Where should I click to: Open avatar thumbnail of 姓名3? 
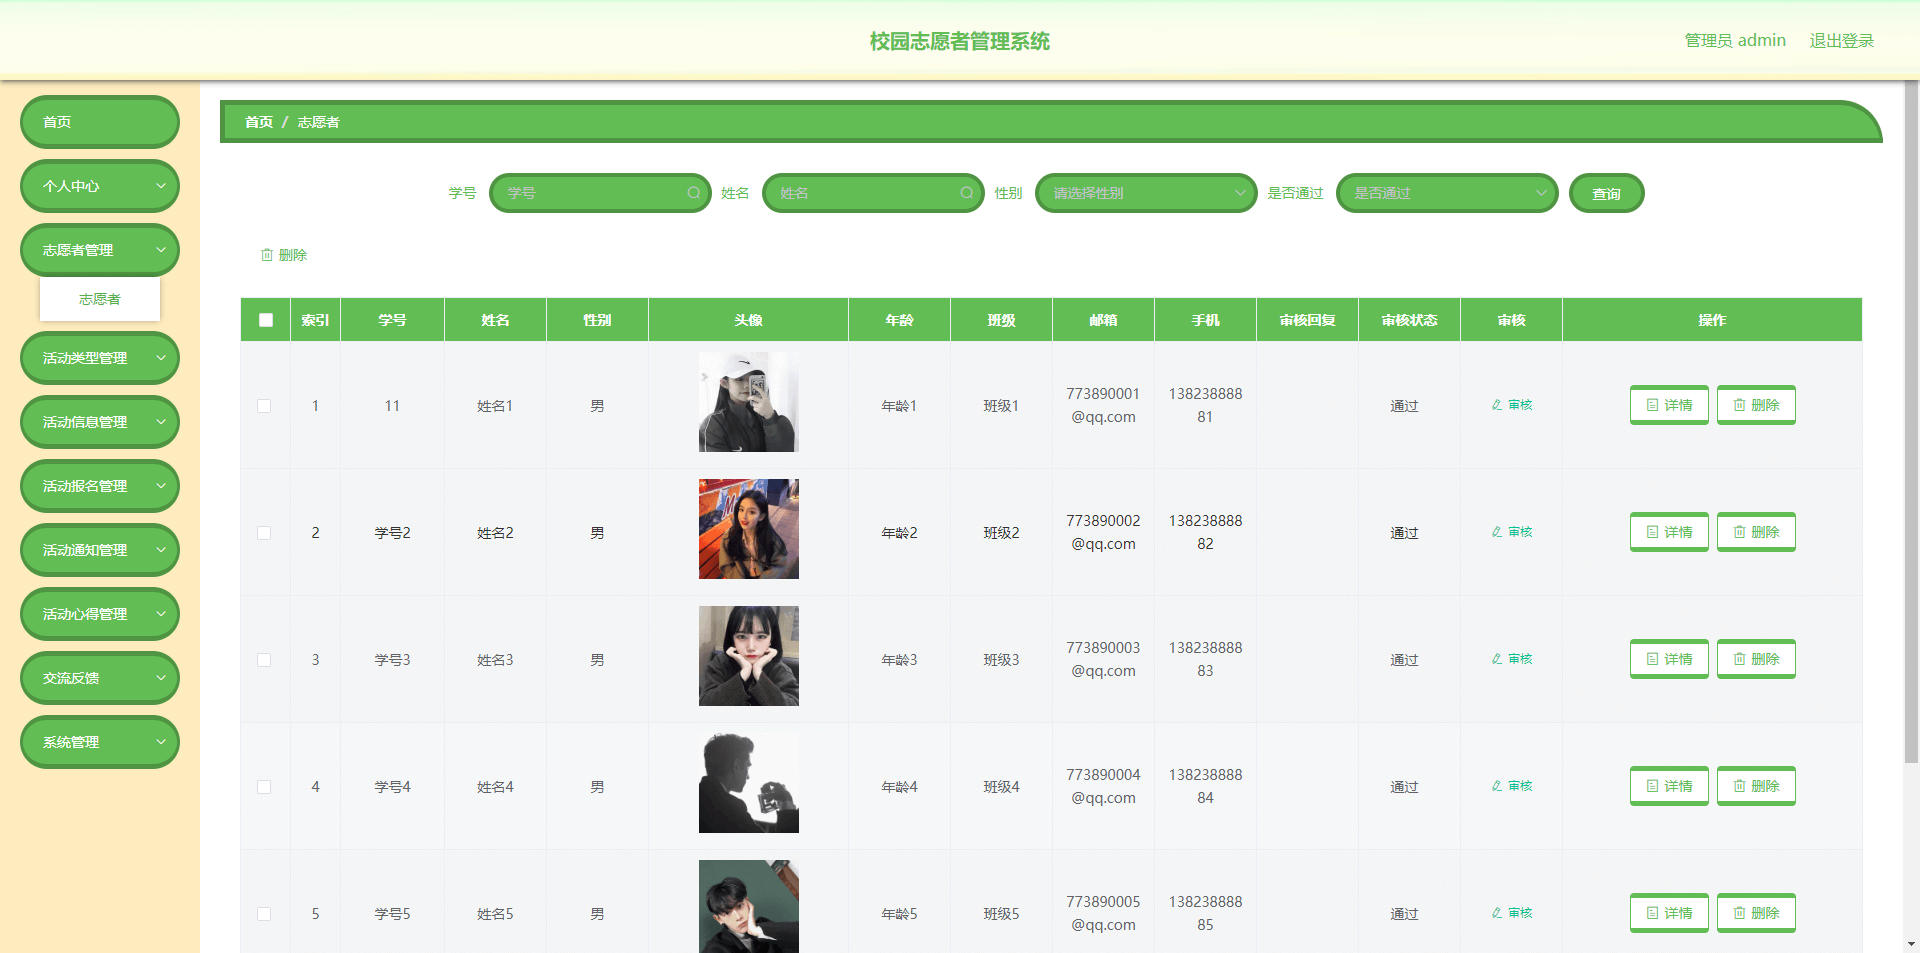[x=749, y=656]
